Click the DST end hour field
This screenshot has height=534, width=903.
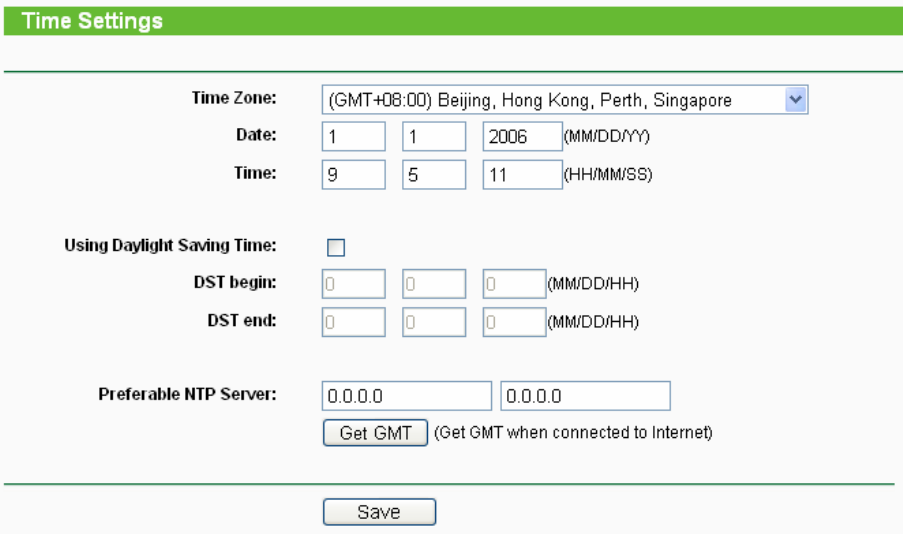coord(514,322)
